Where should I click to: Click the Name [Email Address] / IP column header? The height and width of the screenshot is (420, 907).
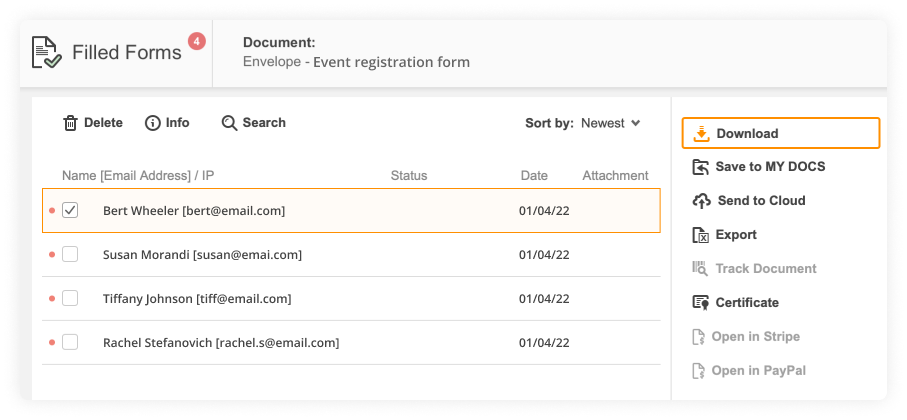138,175
